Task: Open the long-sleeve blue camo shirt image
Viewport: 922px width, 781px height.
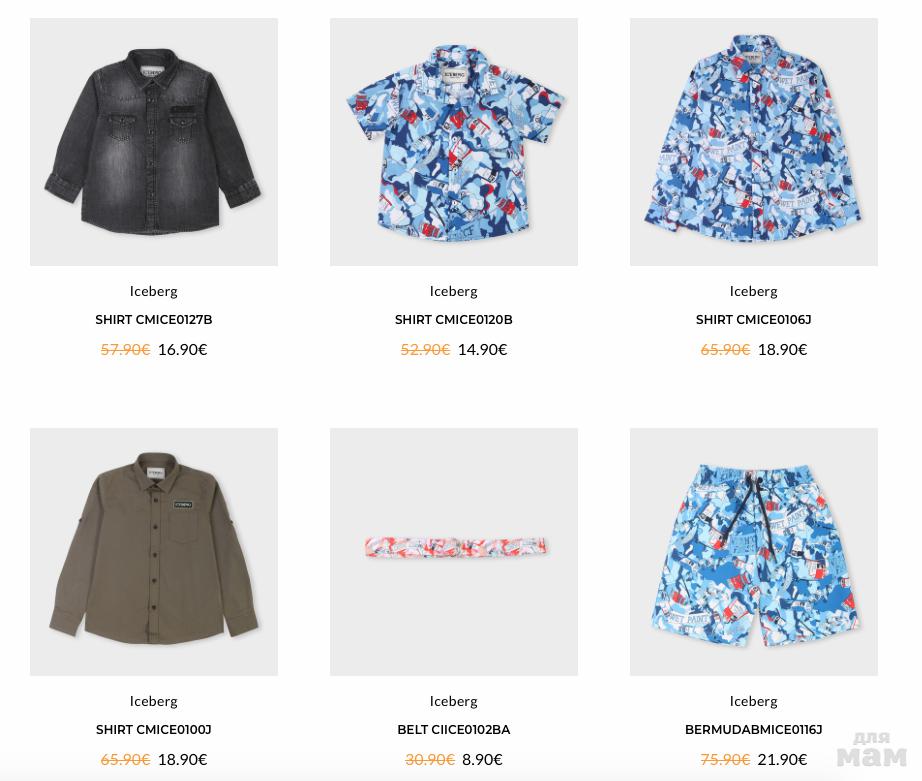Action: pos(753,142)
